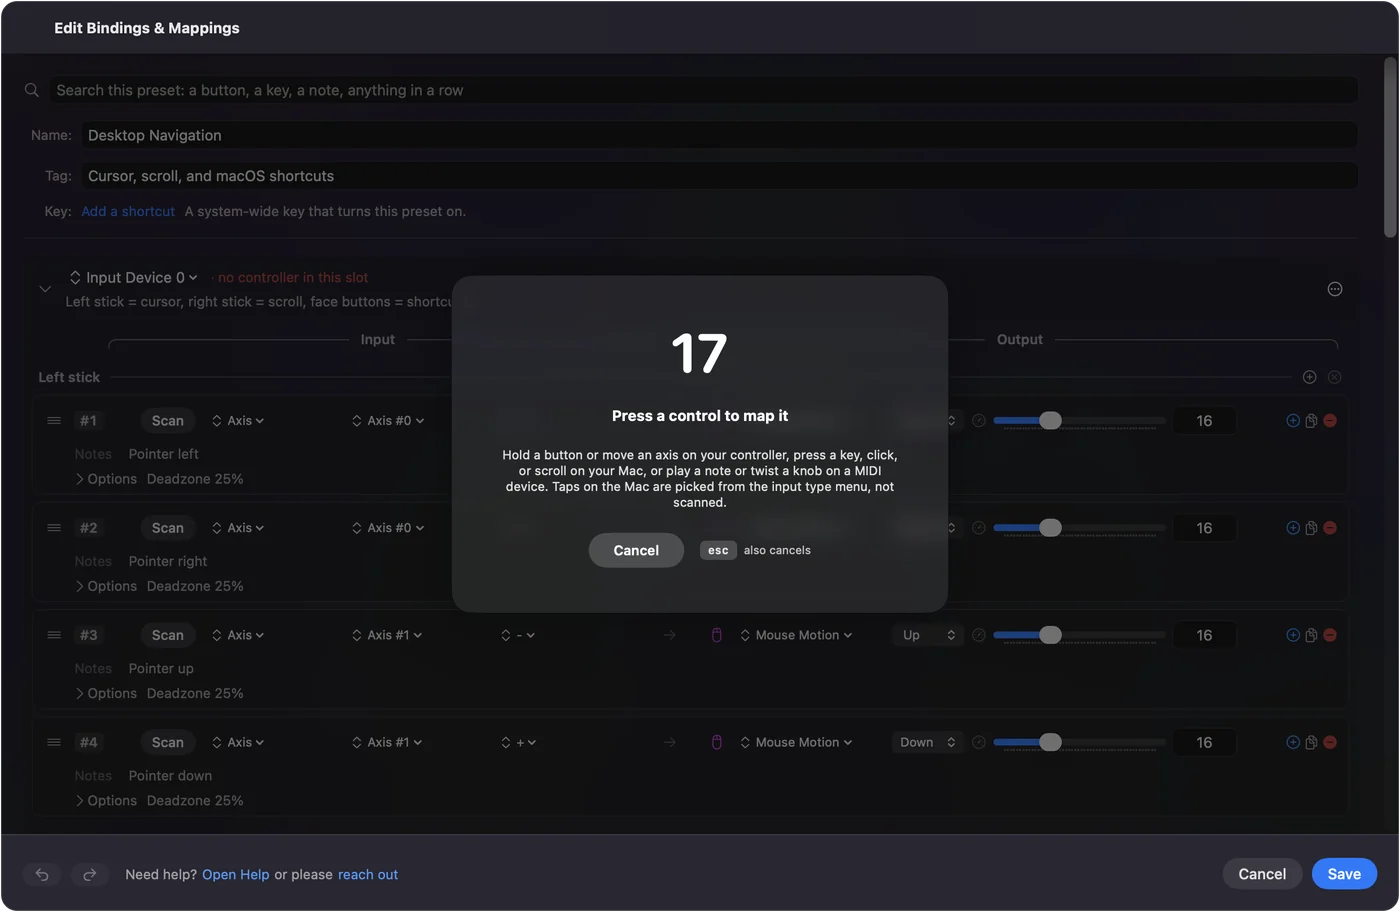
Task: Delete binding #2 with the red minus
Action: [1330, 528]
